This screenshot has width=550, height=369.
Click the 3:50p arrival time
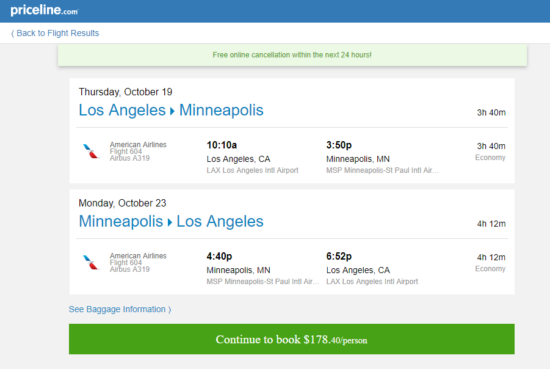339,145
